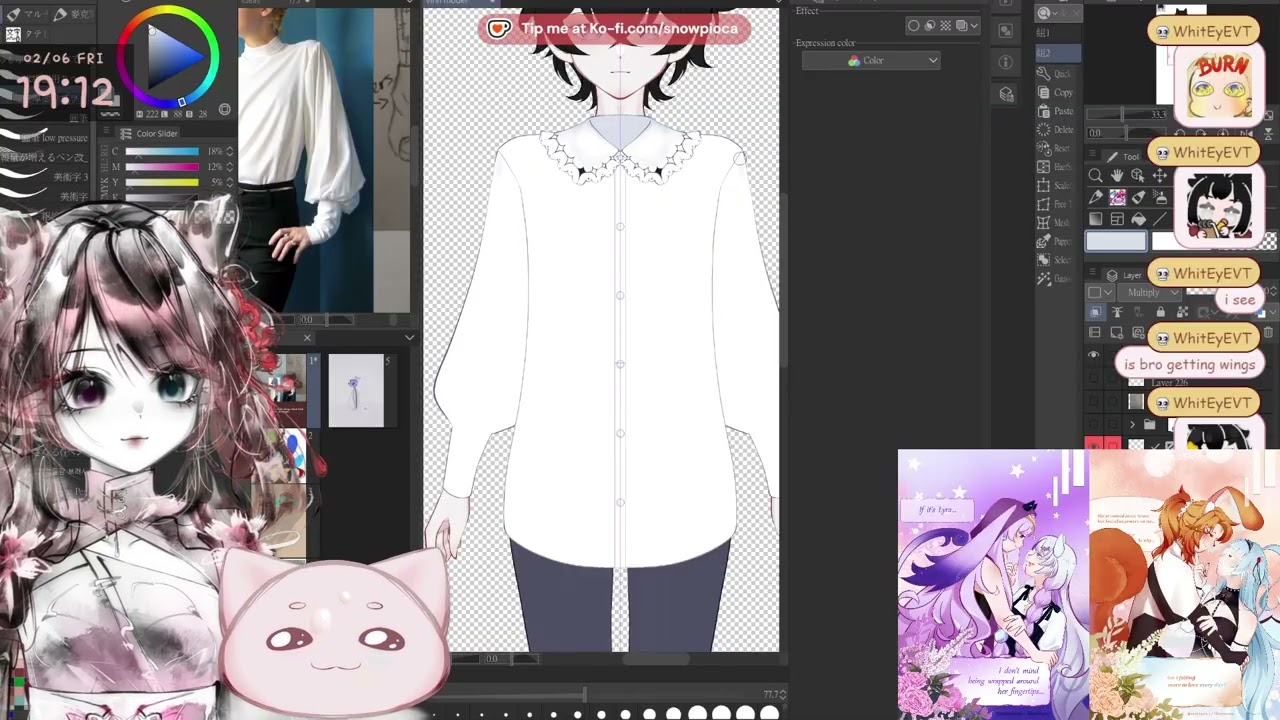Click the Paste command icon
Image resolution: width=1280 pixels, height=720 pixels.
pos(1043,111)
